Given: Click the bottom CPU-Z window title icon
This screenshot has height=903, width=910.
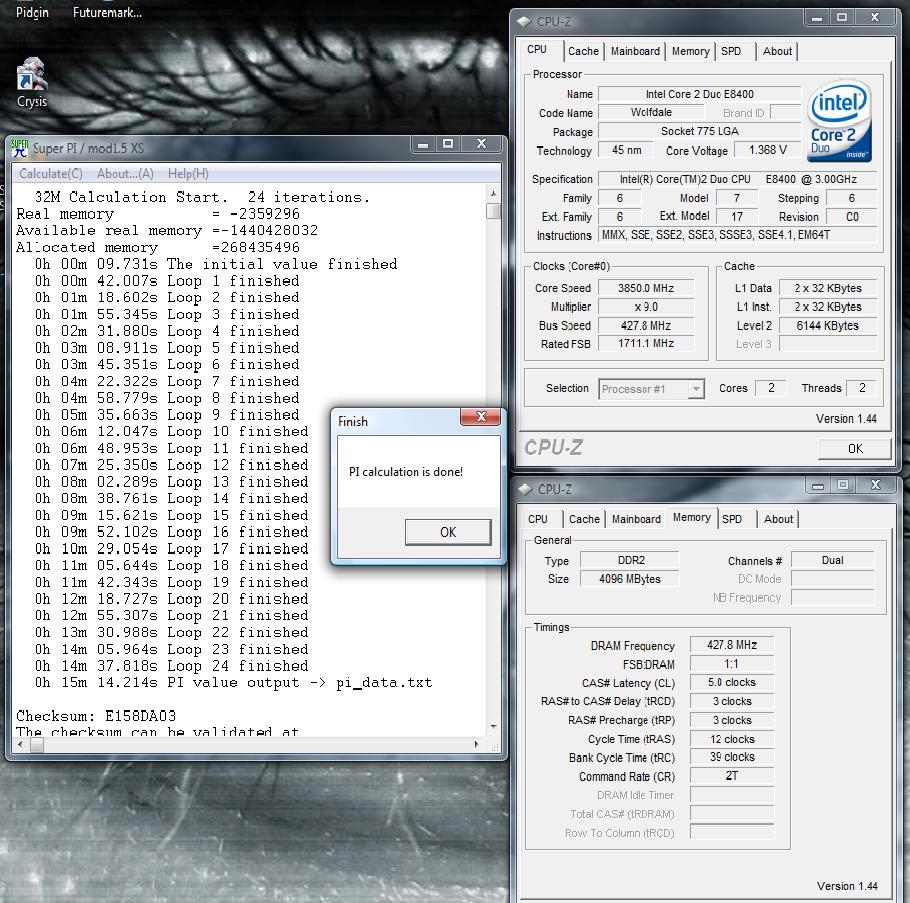Looking at the screenshot, I should point(526,489).
